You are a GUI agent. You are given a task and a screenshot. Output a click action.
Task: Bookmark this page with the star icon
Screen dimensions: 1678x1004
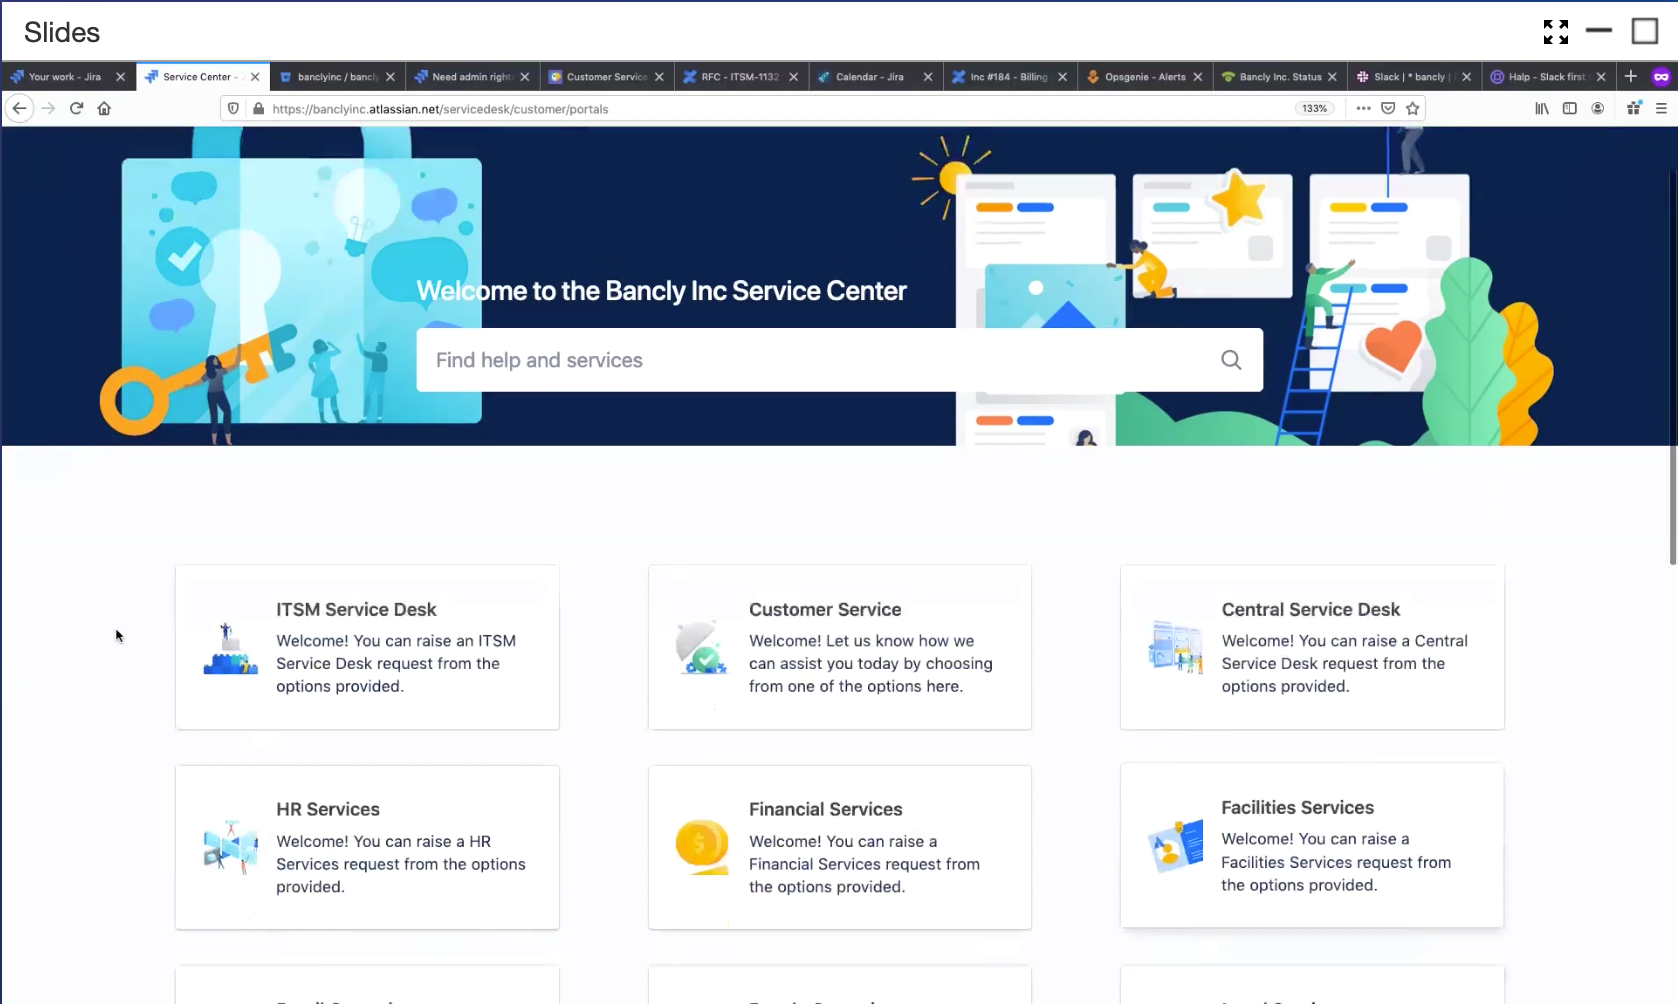coord(1413,108)
